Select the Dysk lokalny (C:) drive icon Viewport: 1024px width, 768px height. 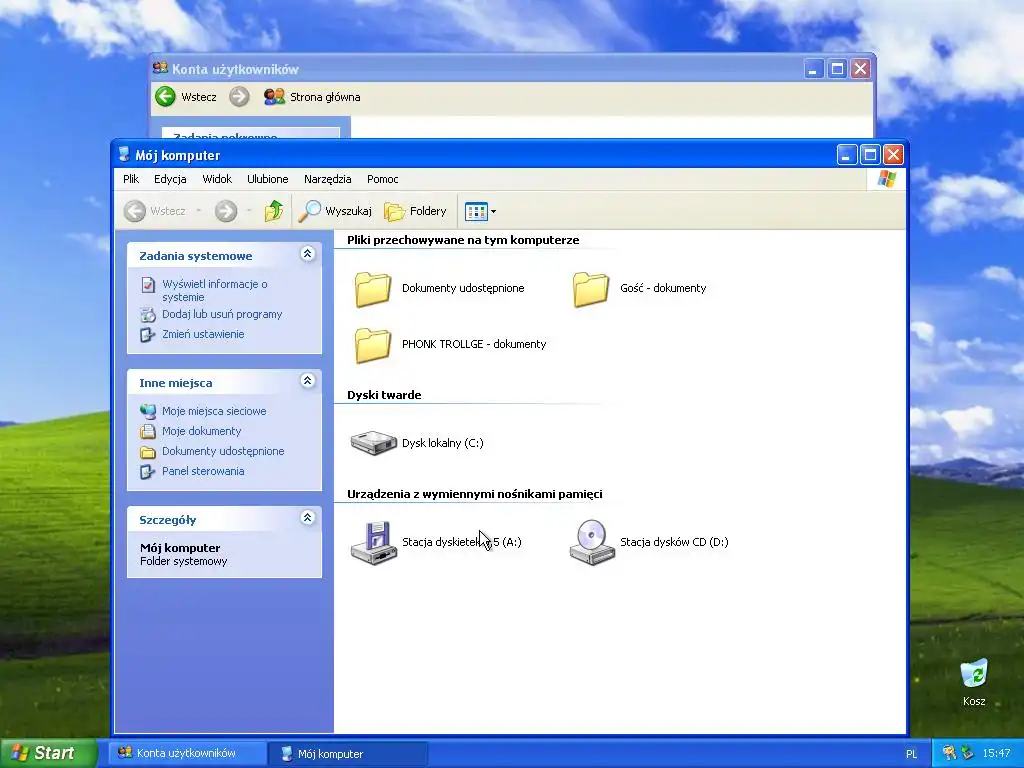(x=374, y=443)
